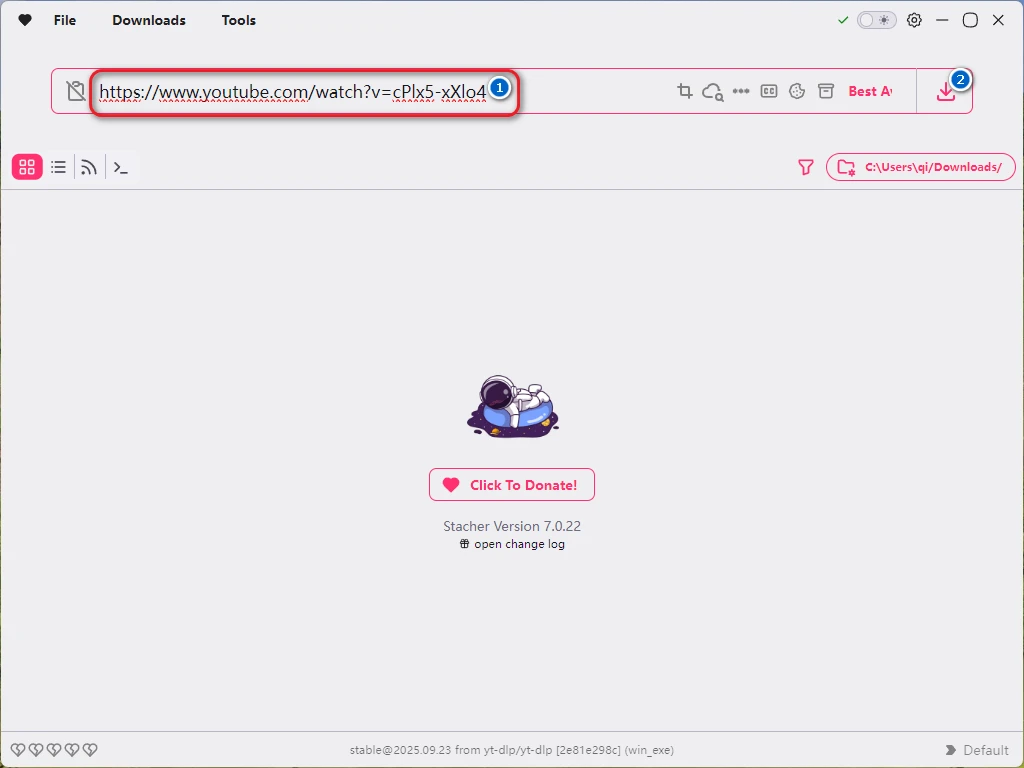
Task: Click the archive box icon
Action: tap(826, 91)
